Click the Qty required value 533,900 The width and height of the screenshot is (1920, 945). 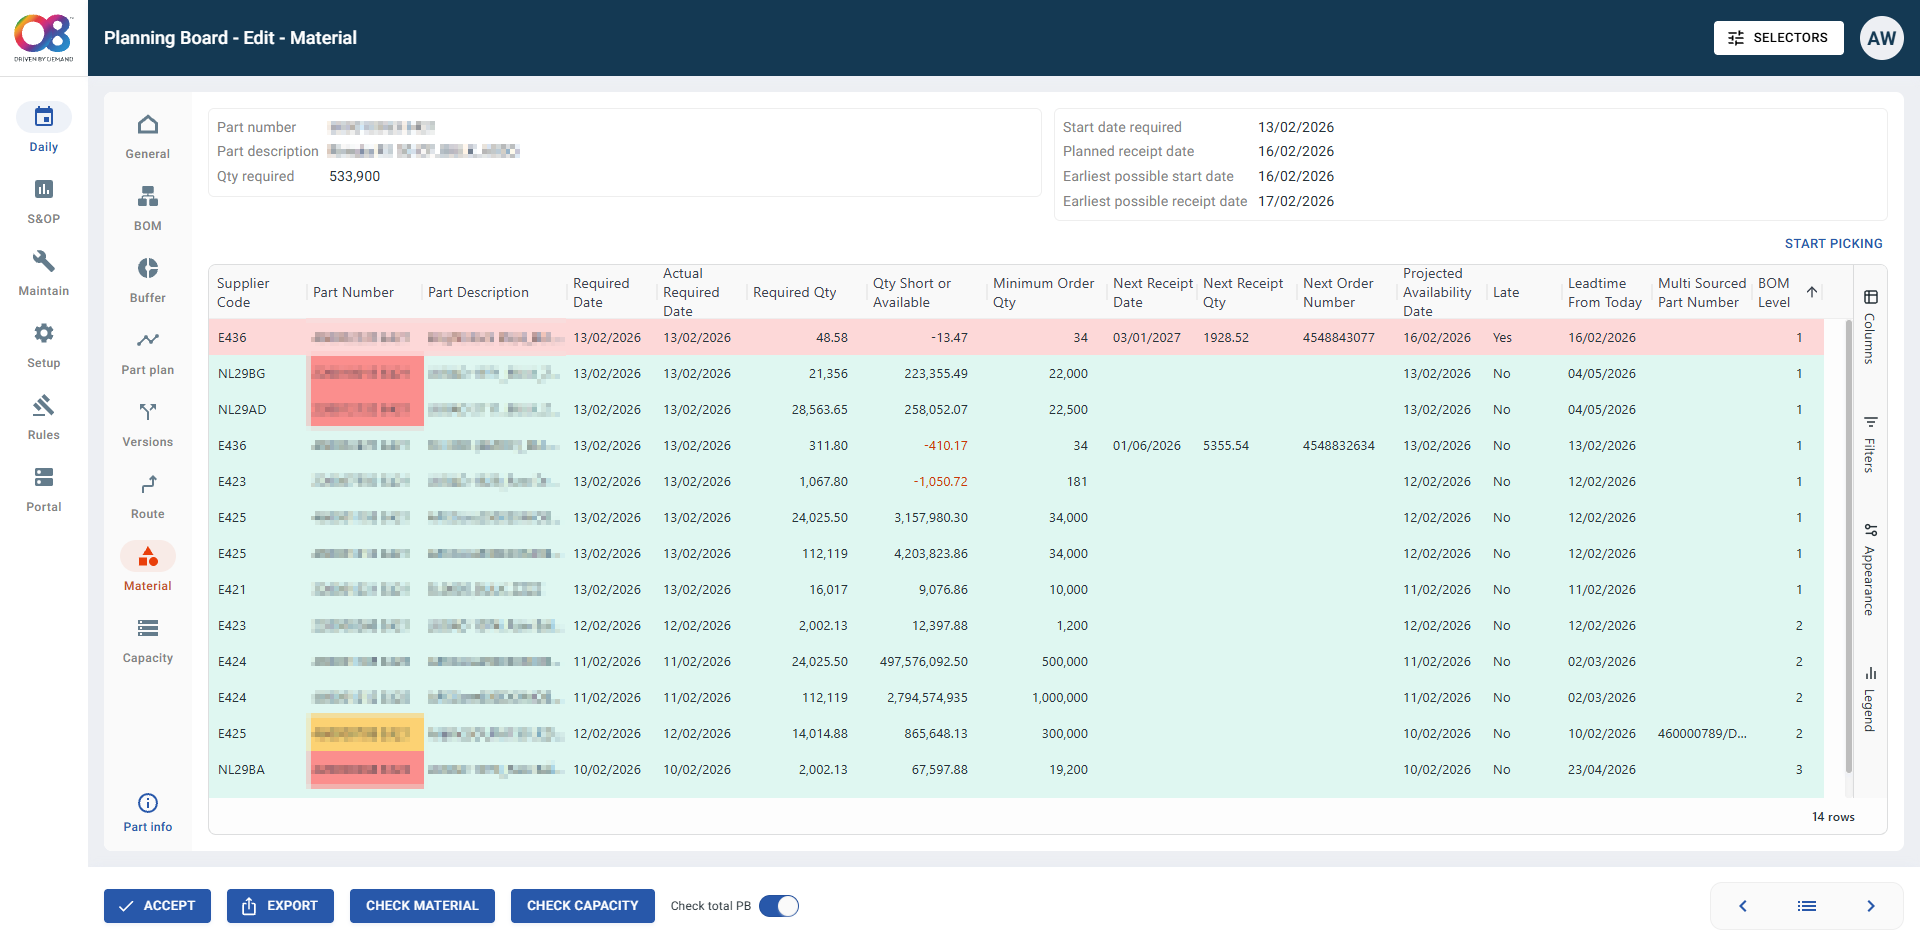coord(354,176)
